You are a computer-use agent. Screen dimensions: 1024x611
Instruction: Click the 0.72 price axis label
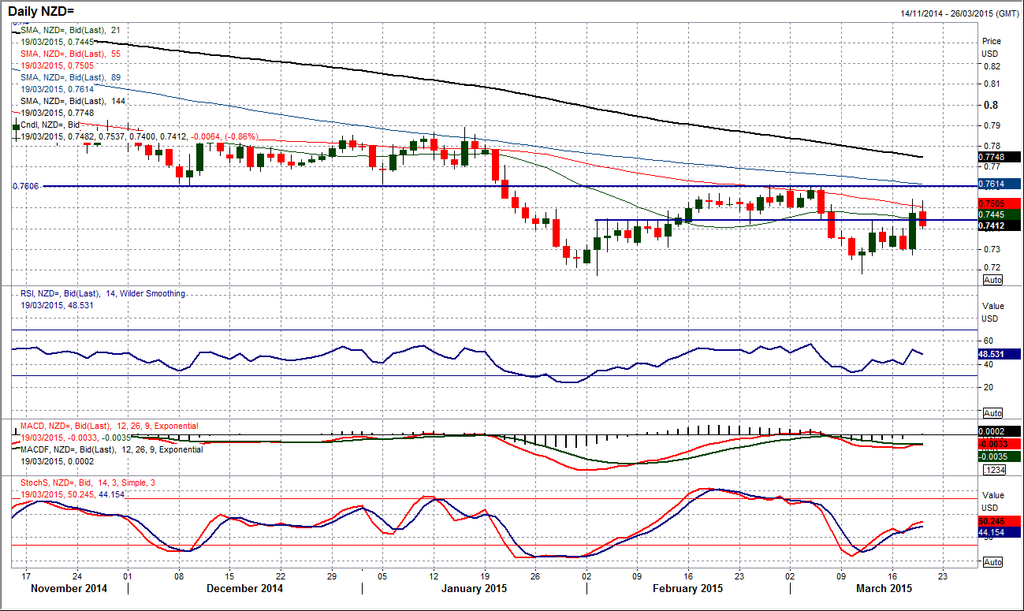991,267
